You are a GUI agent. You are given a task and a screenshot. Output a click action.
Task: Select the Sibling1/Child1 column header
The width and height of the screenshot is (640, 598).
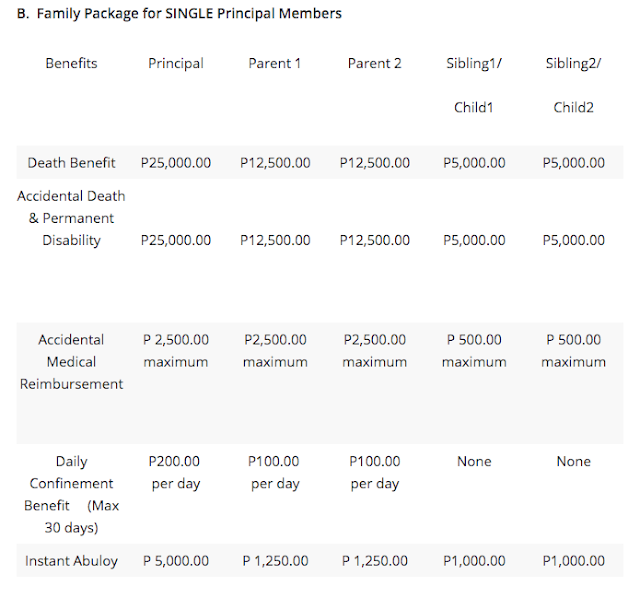[474, 84]
